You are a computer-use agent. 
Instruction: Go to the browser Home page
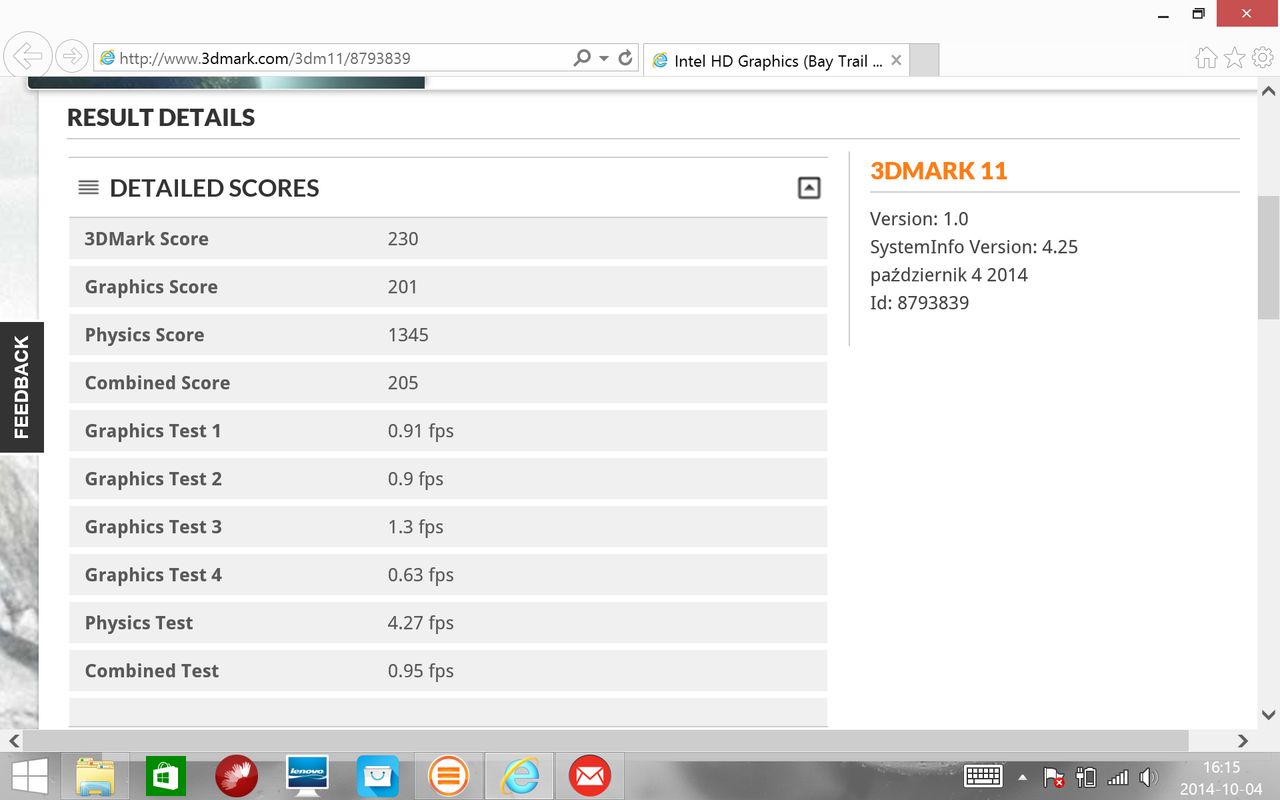(1206, 58)
